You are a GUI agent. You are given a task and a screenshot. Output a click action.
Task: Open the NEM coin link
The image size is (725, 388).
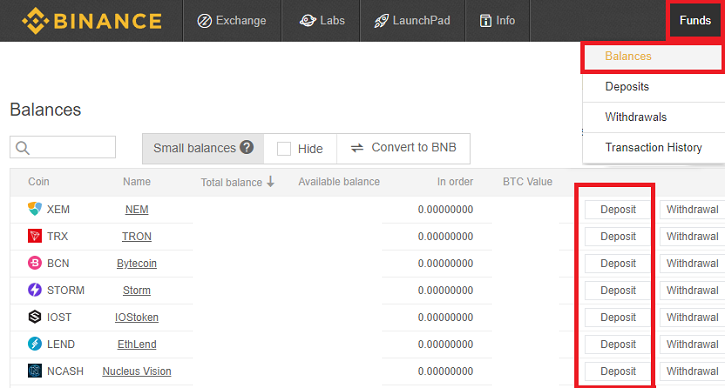[x=137, y=209]
